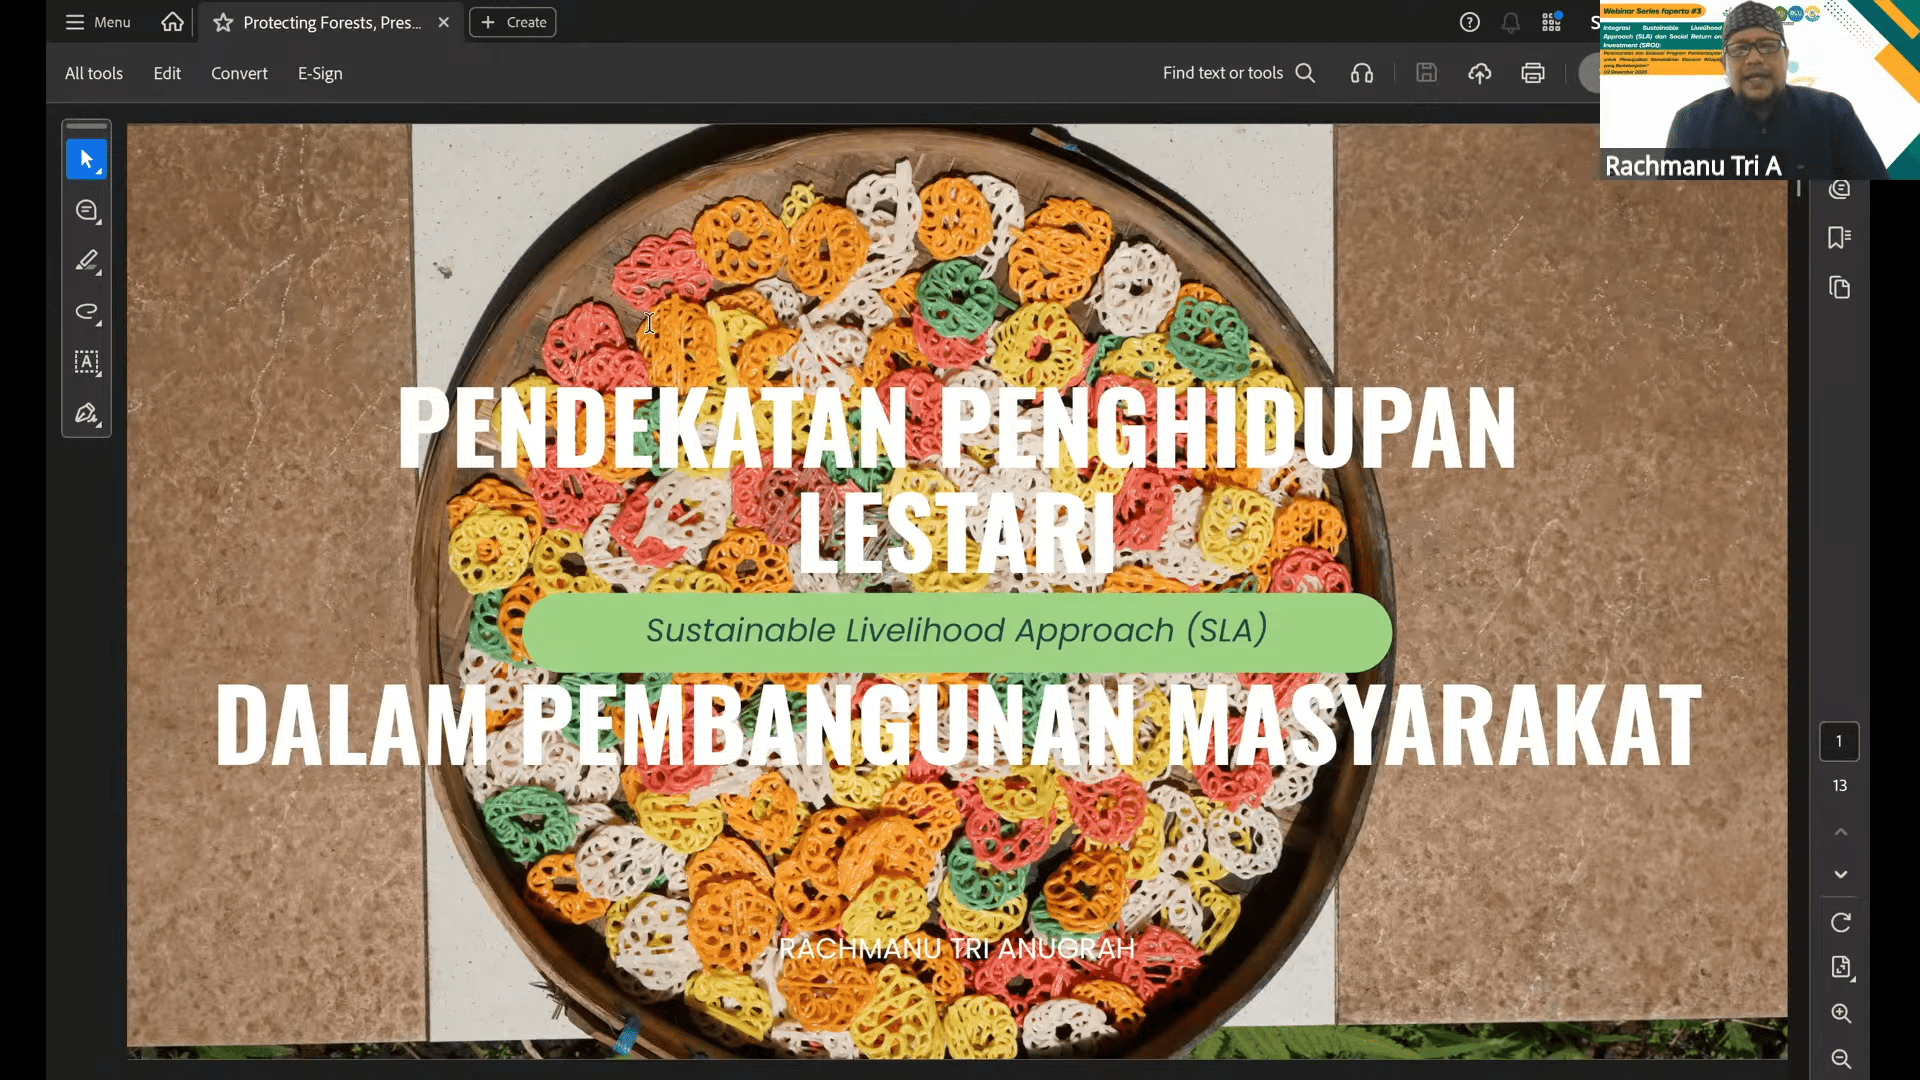Open the fill and sign pen tool
Image resolution: width=1920 pixels, height=1080 pixels.
86,413
